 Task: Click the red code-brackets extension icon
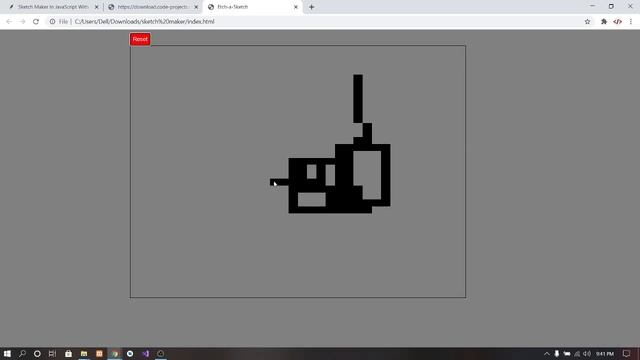click(x=617, y=22)
